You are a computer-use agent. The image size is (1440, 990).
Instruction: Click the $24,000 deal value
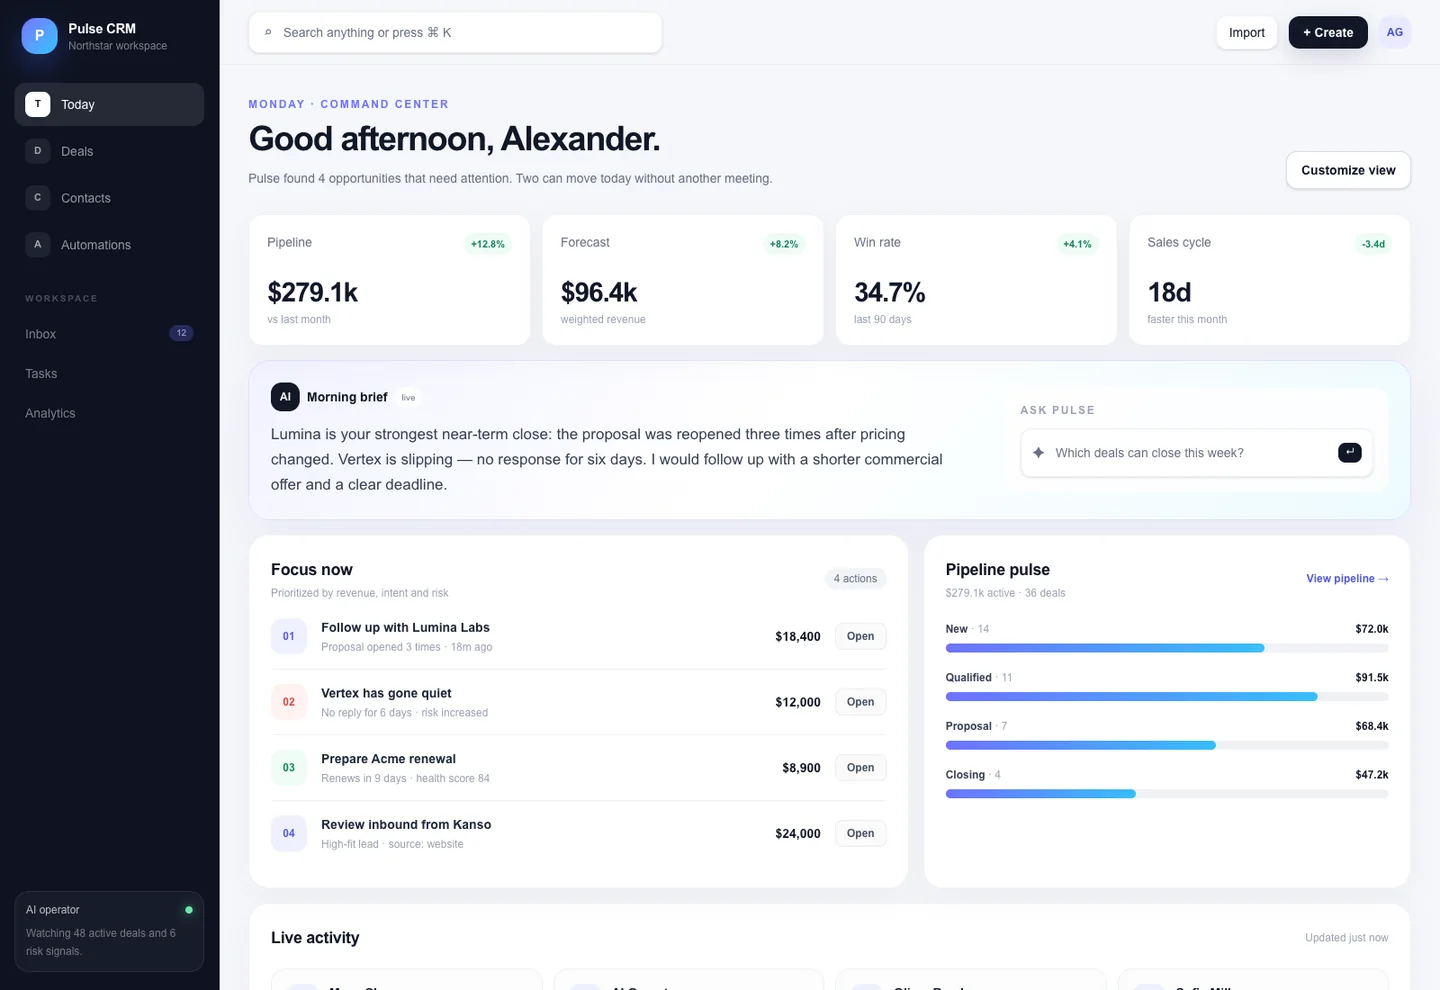798,833
